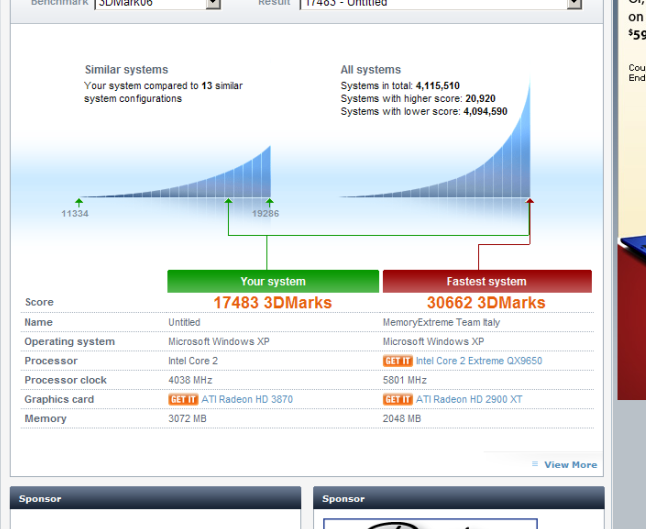Click the '5801 MHz' processor clock value
646x529 pixels.
point(405,380)
